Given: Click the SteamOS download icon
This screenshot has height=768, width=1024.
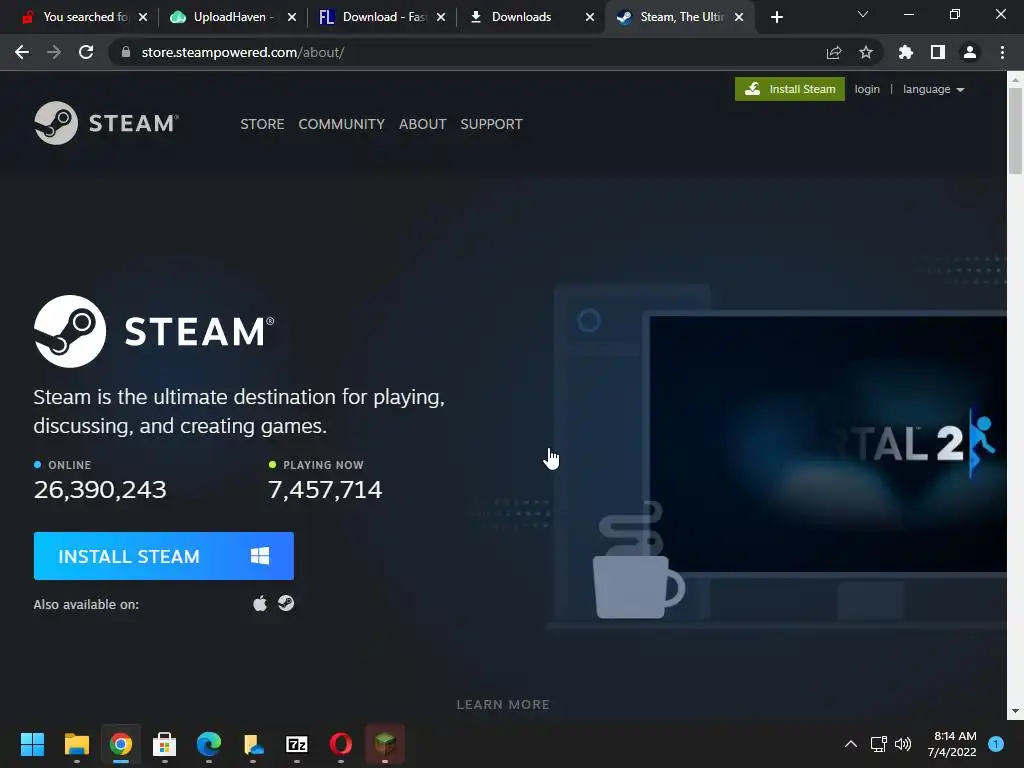Looking at the screenshot, I should click(x=286, y=603).
